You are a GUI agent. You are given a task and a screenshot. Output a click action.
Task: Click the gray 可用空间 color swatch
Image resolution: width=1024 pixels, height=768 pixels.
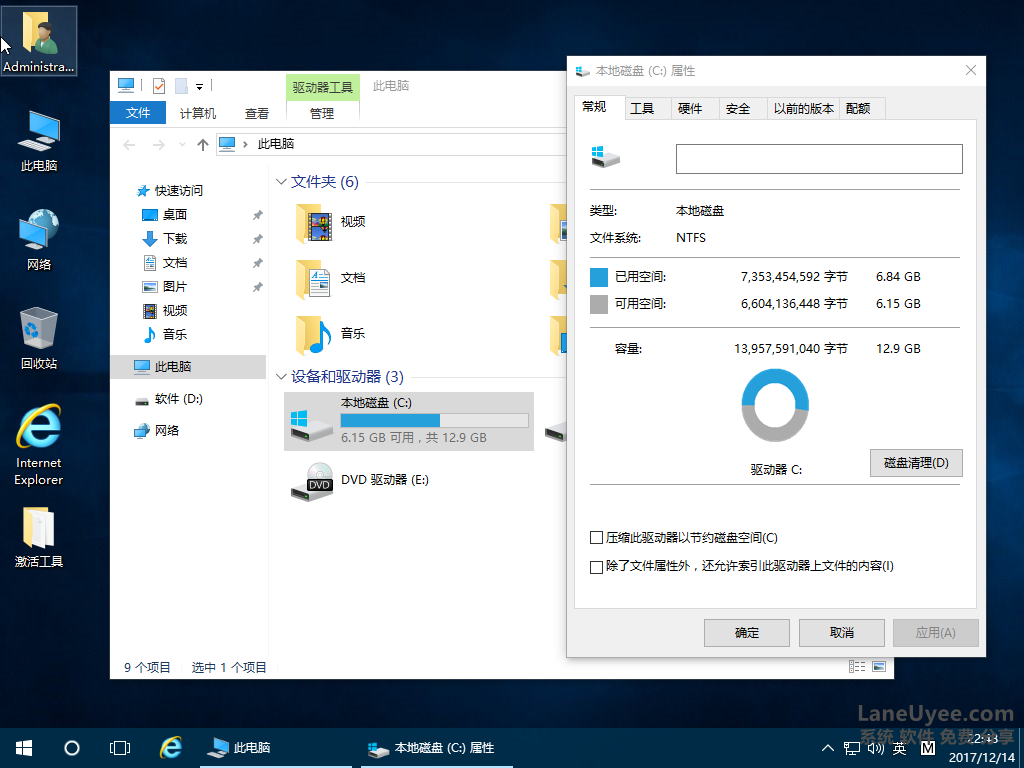599,304
